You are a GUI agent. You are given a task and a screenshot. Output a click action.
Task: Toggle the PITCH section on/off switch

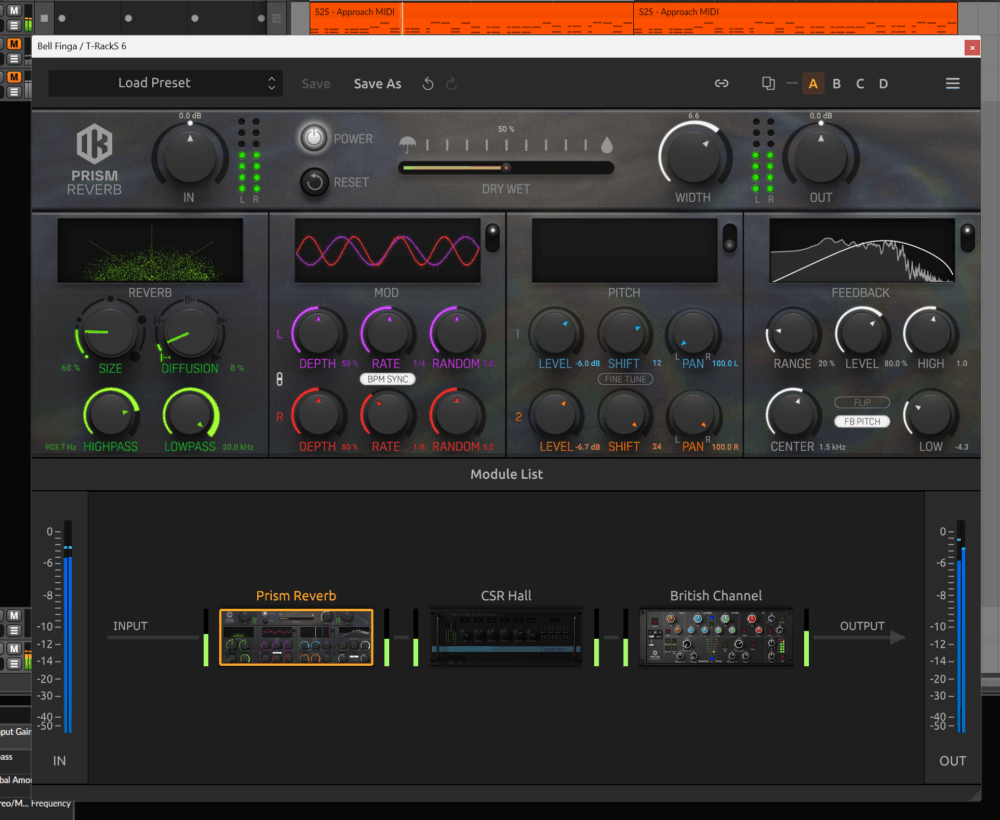(x=730, y=237)
